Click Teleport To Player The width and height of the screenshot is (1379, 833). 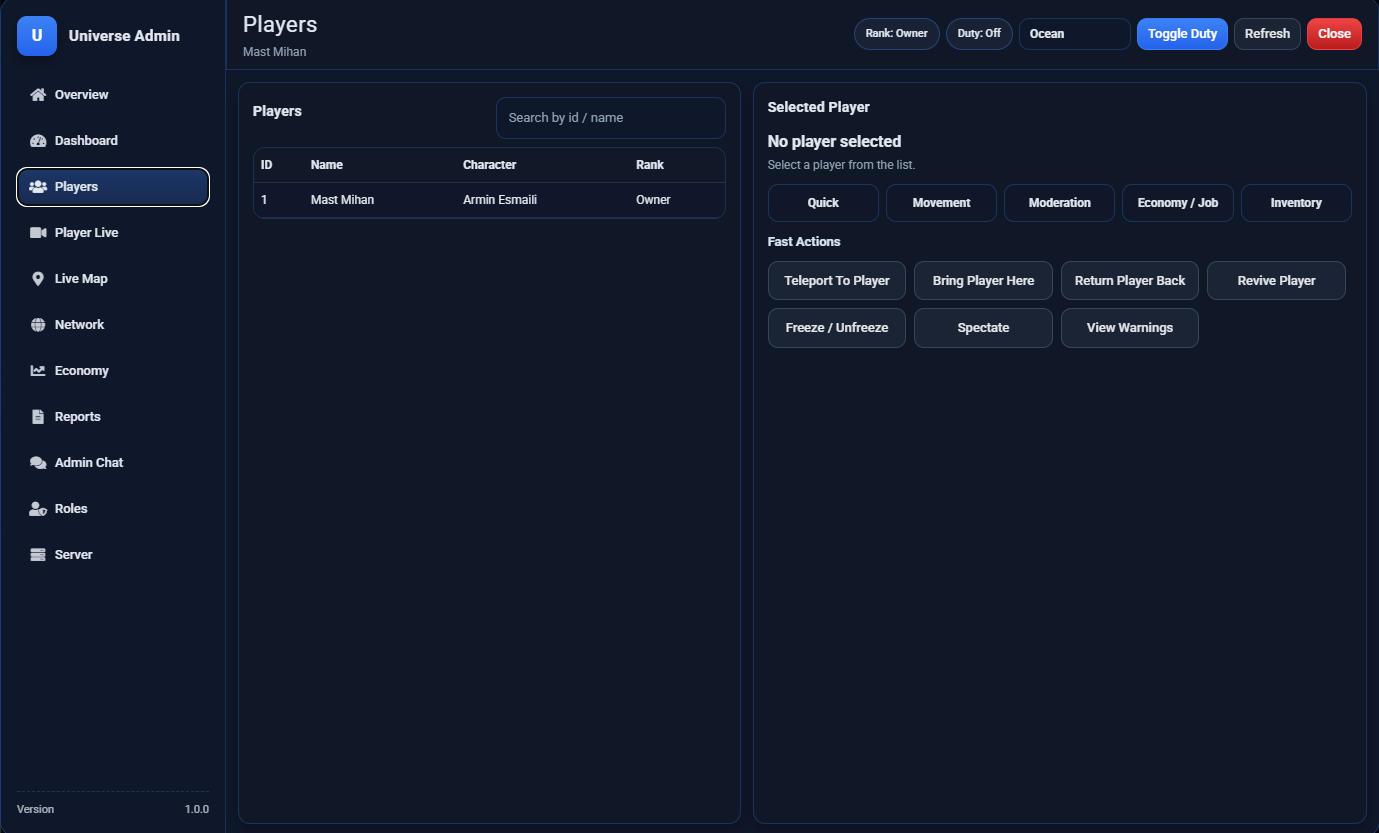point(837,281)
